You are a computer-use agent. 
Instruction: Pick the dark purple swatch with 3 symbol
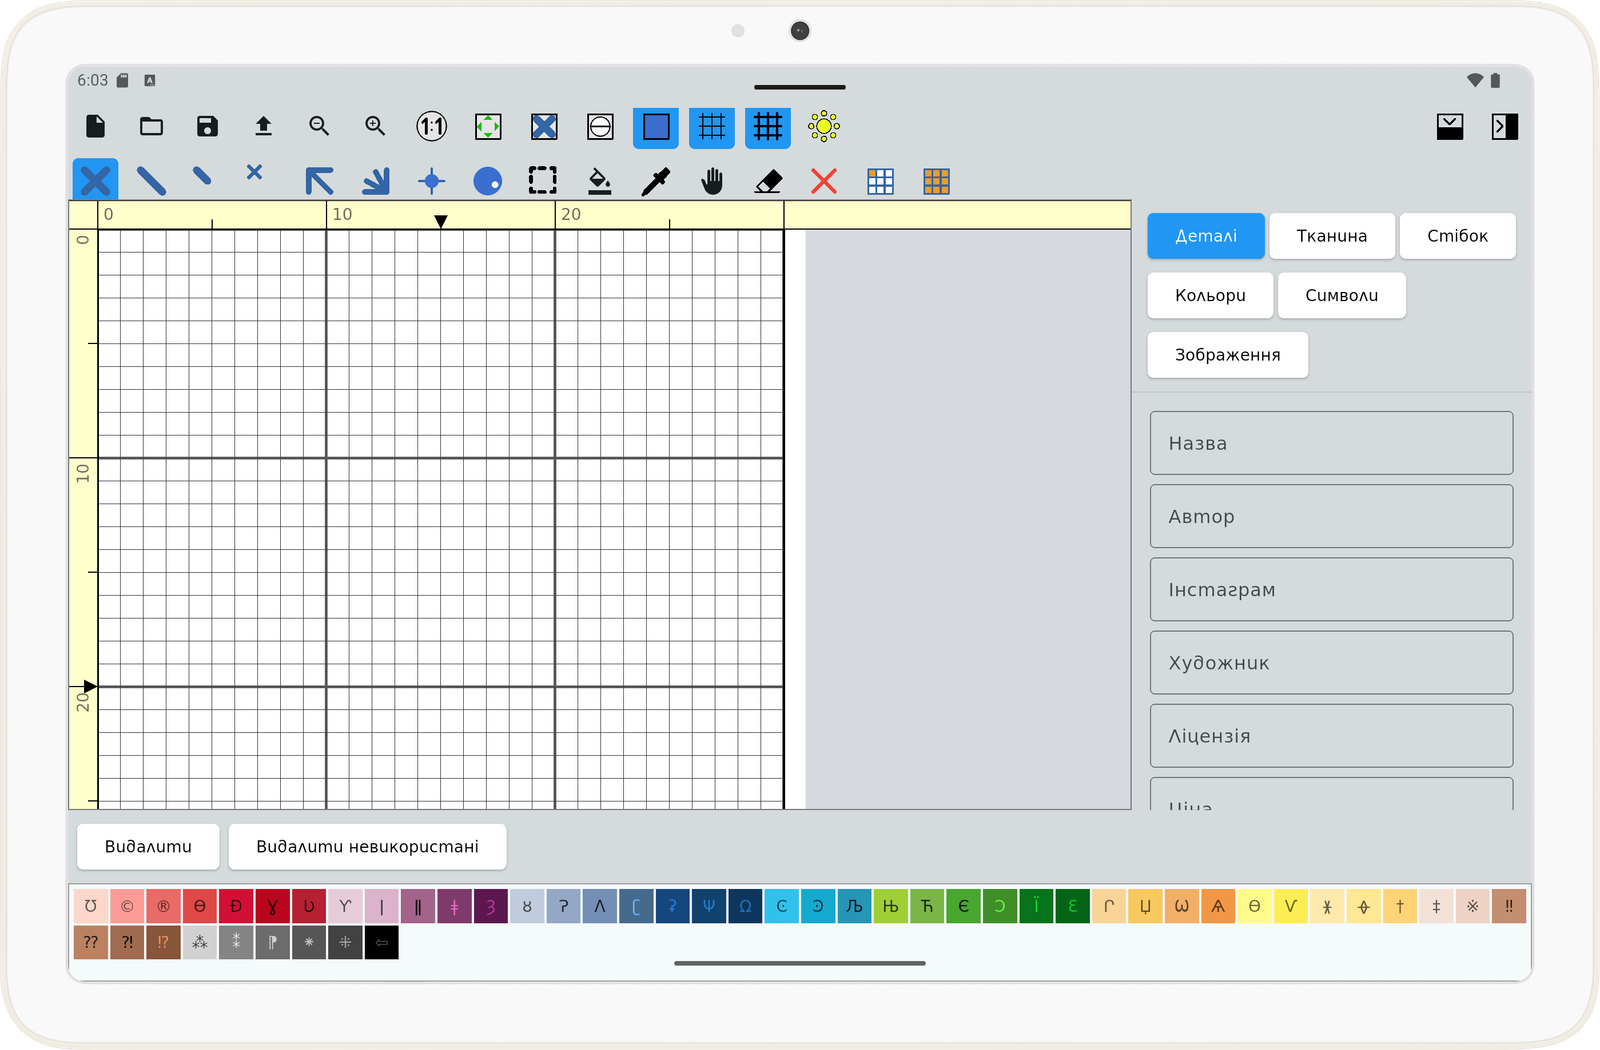coord(491,906)
